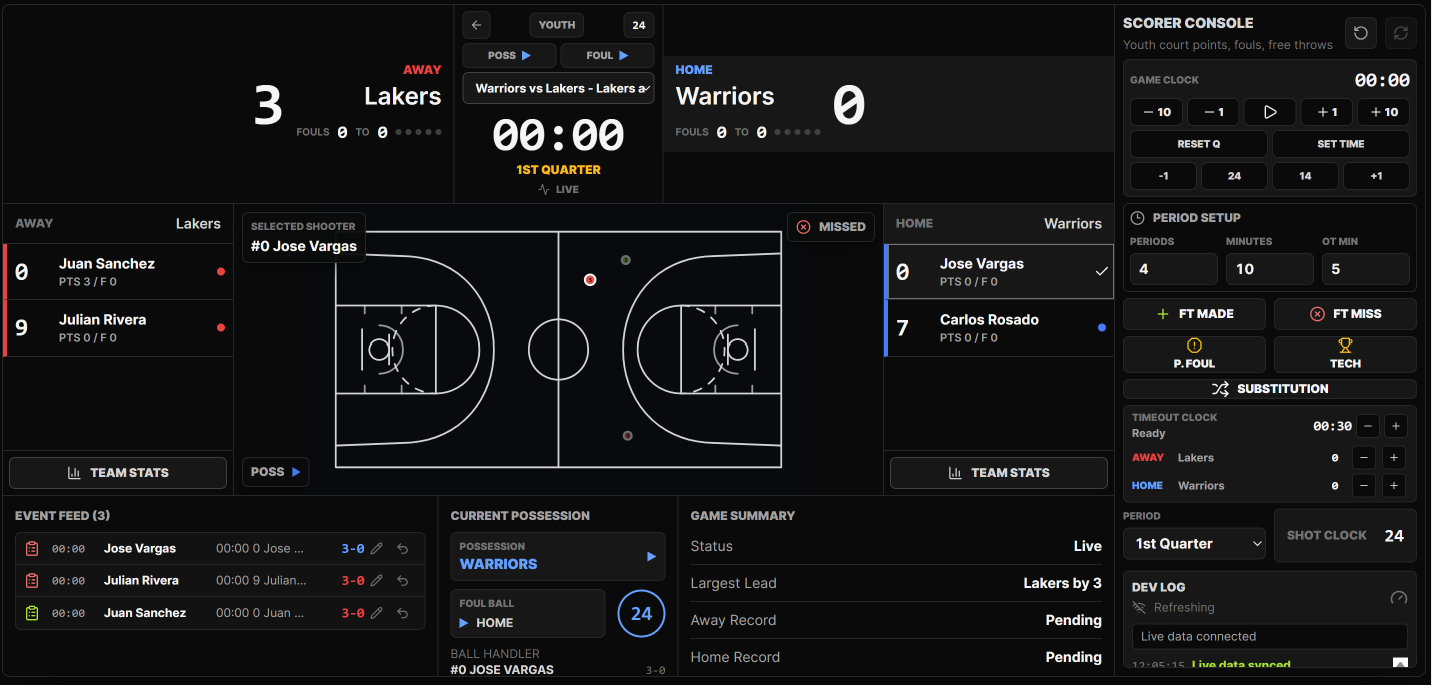
Task: Toggle the MISSED shot button on court
Action: 831,227
